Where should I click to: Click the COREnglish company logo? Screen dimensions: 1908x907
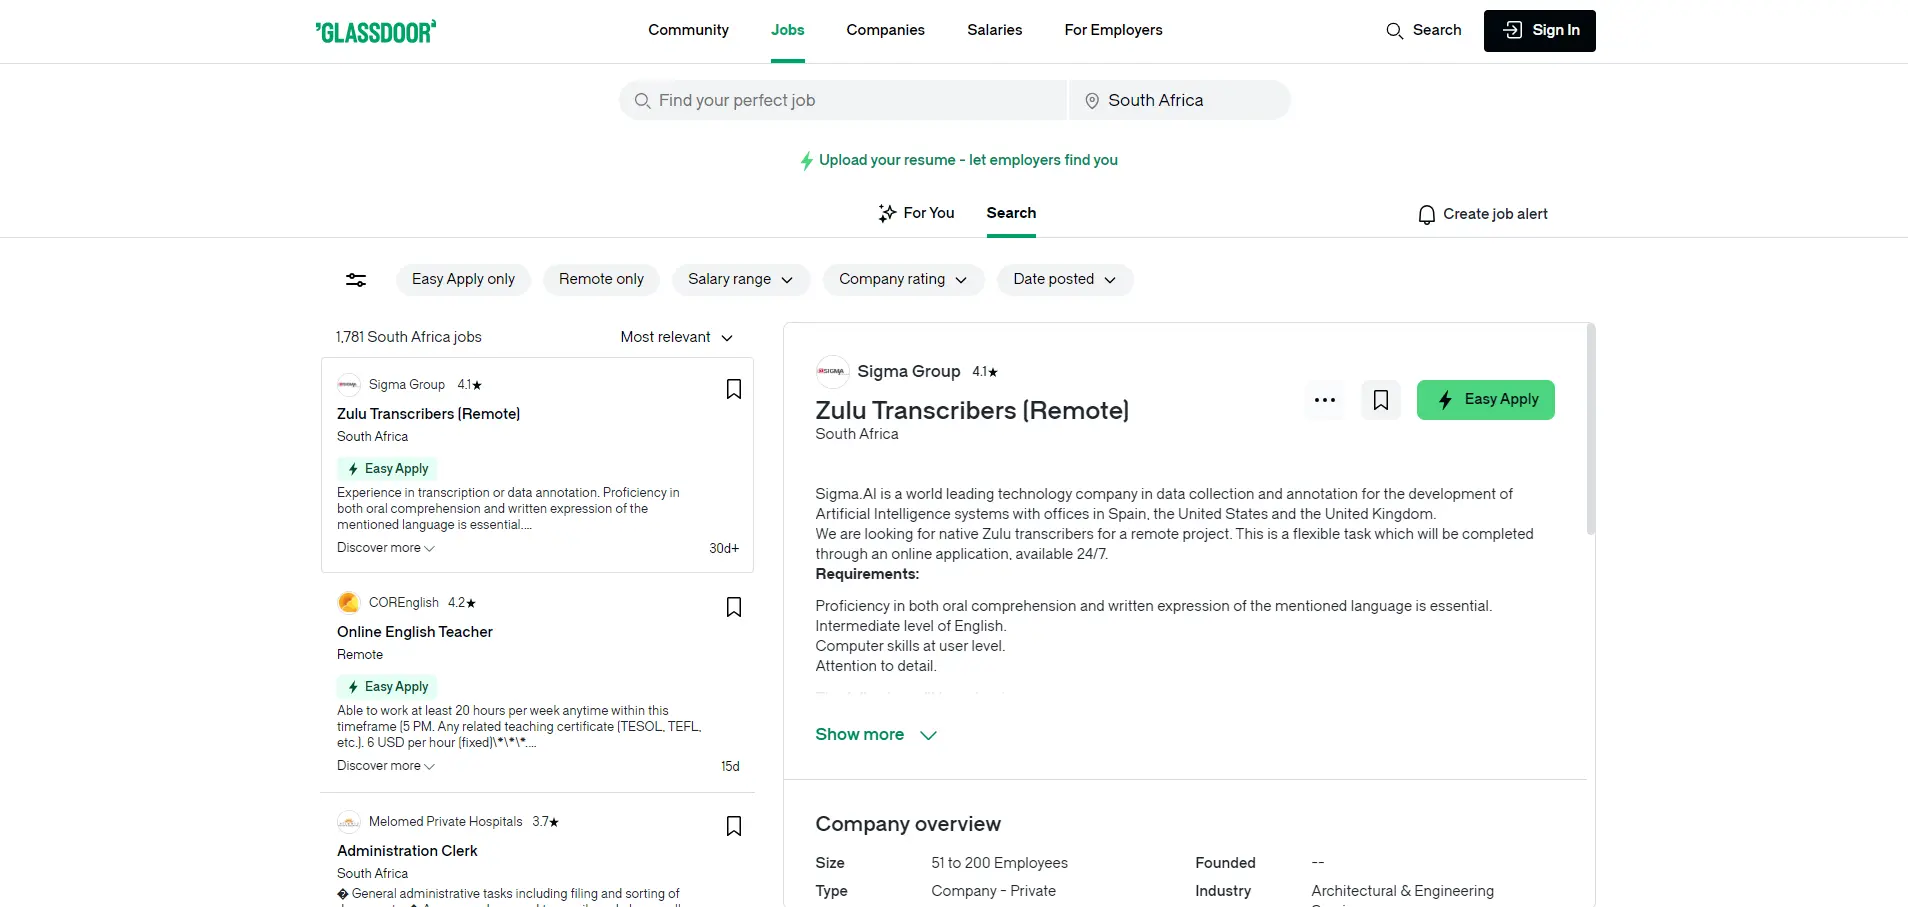click(x=348, y=603)
